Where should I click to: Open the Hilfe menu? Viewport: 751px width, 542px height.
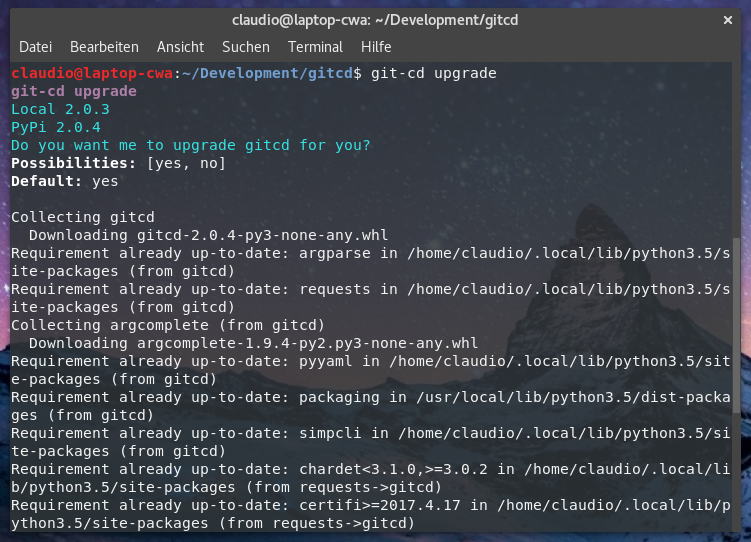coord(376,47)
